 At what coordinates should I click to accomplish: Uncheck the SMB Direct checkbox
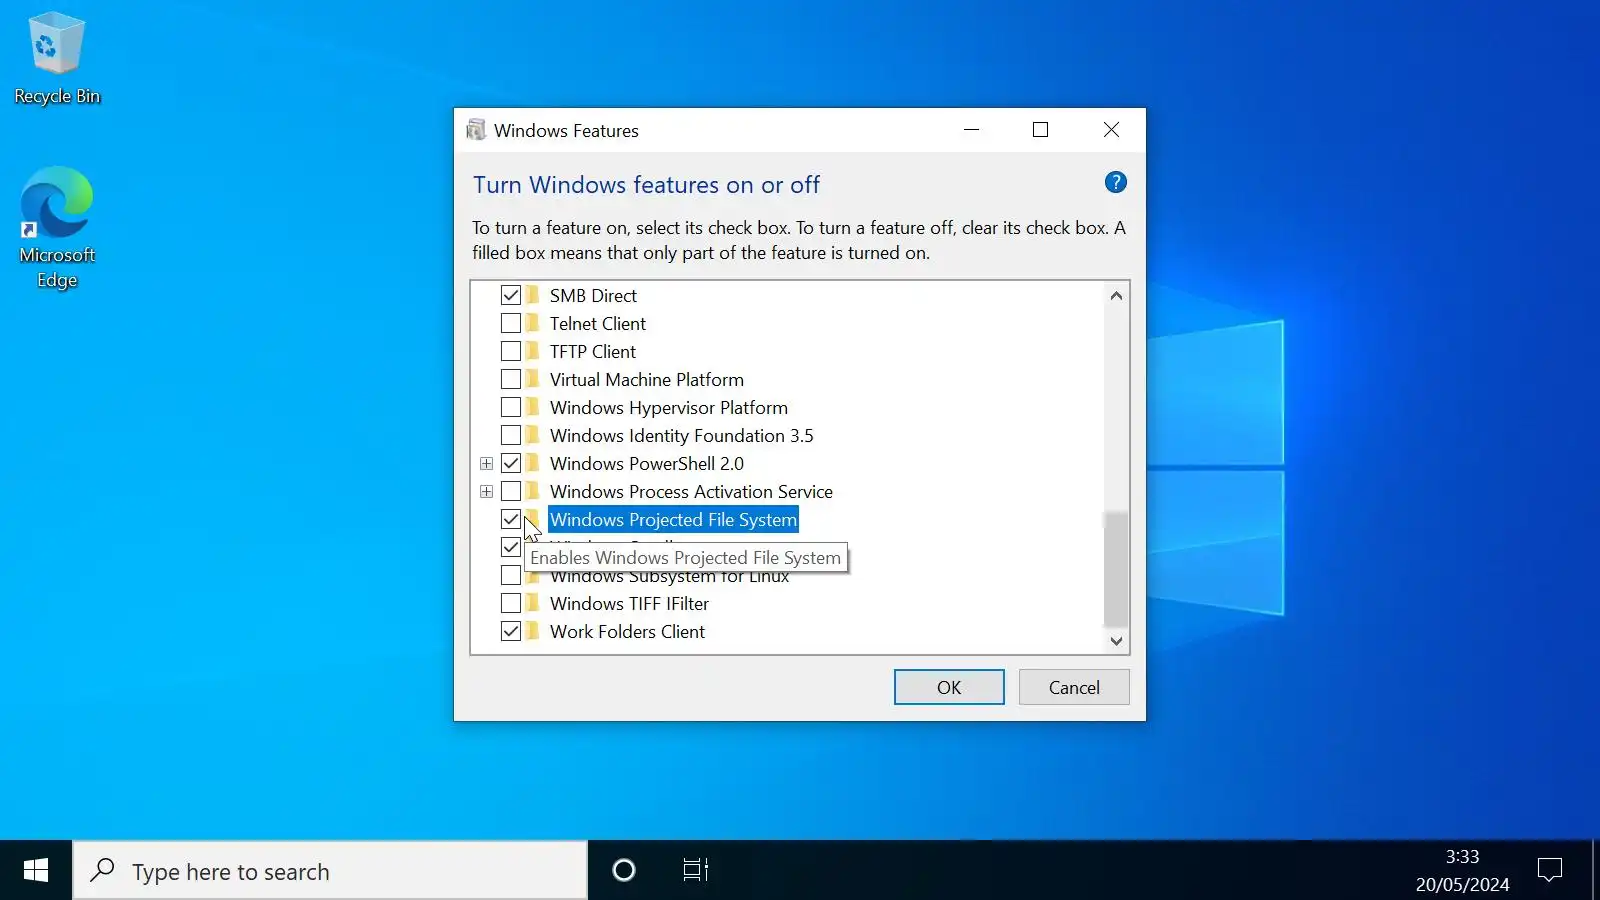tap(511, 295)
